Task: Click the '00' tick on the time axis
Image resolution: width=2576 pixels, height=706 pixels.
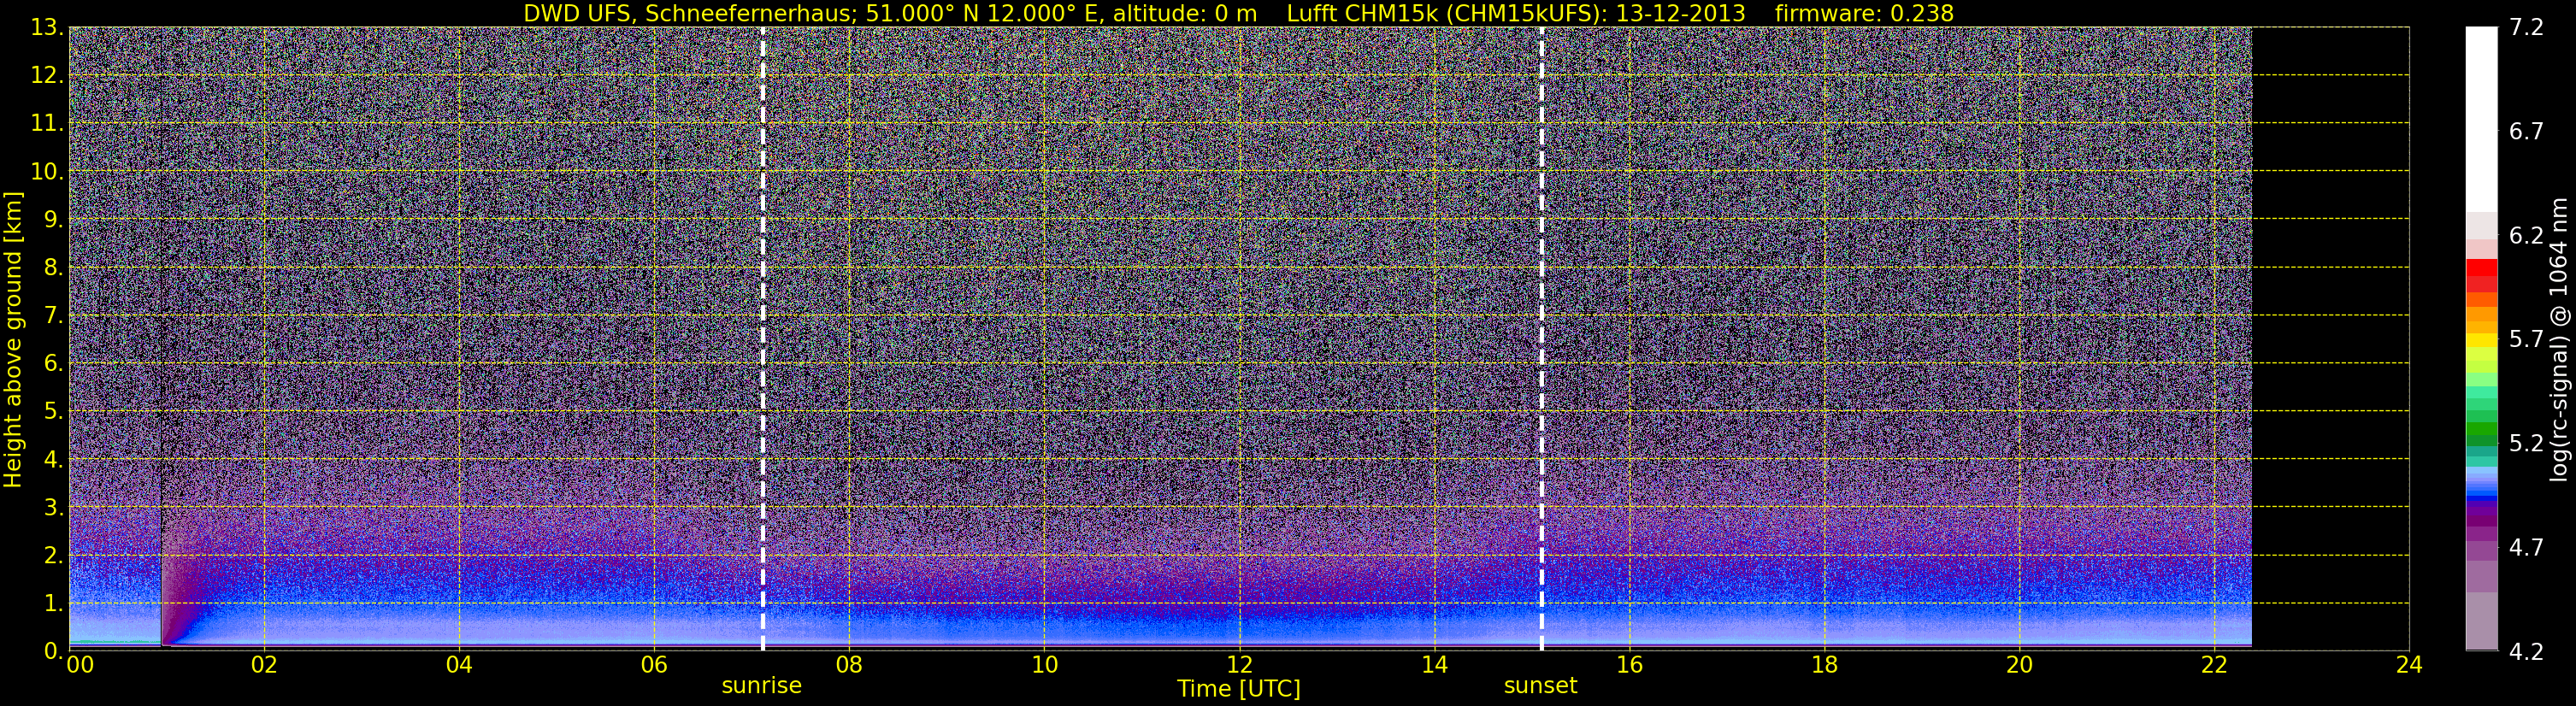Action: click(79, 665)
